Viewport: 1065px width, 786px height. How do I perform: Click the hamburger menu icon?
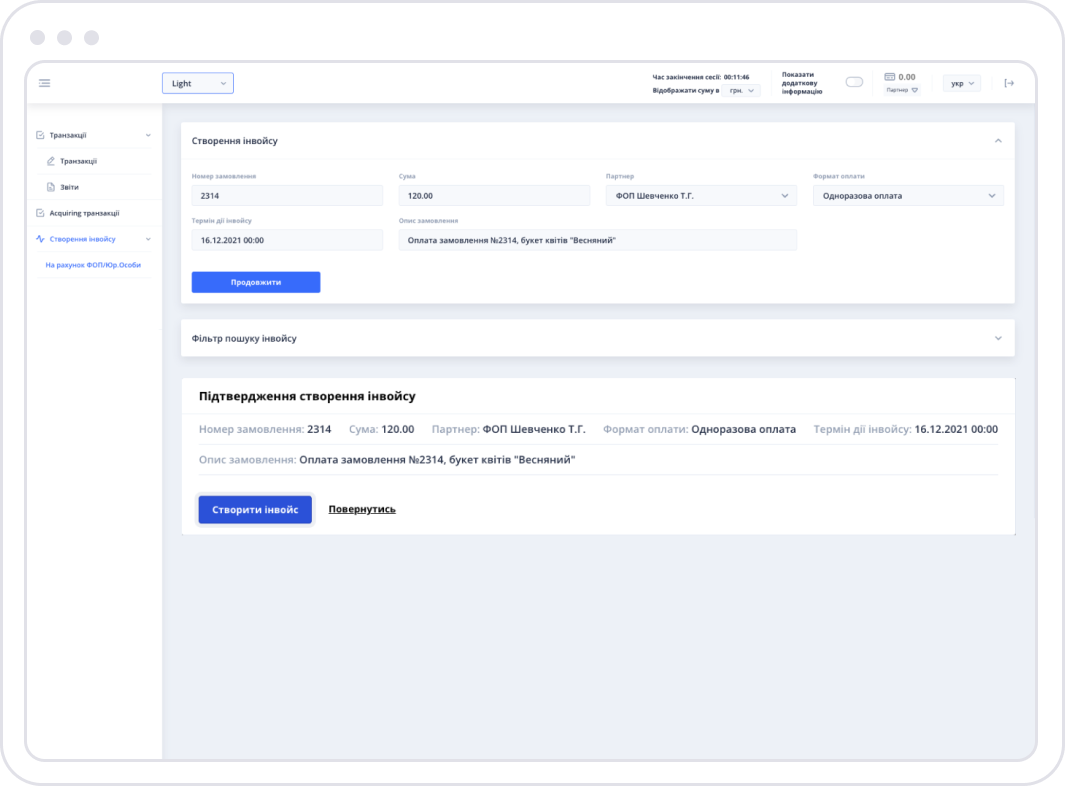tap(44, 83)
